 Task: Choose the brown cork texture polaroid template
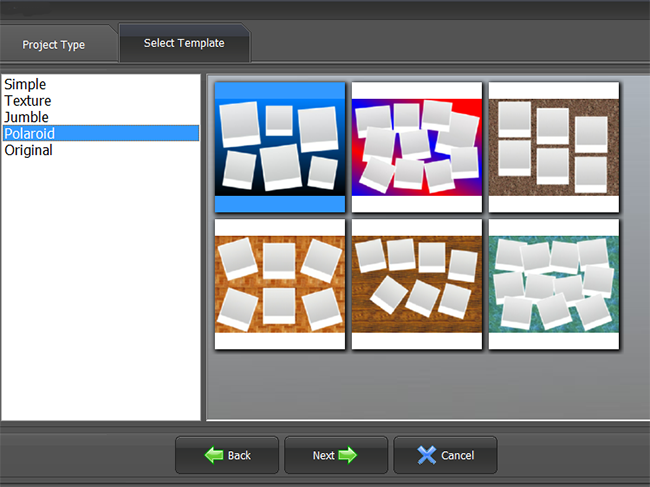pyautogui.click(x=554, y=147)
